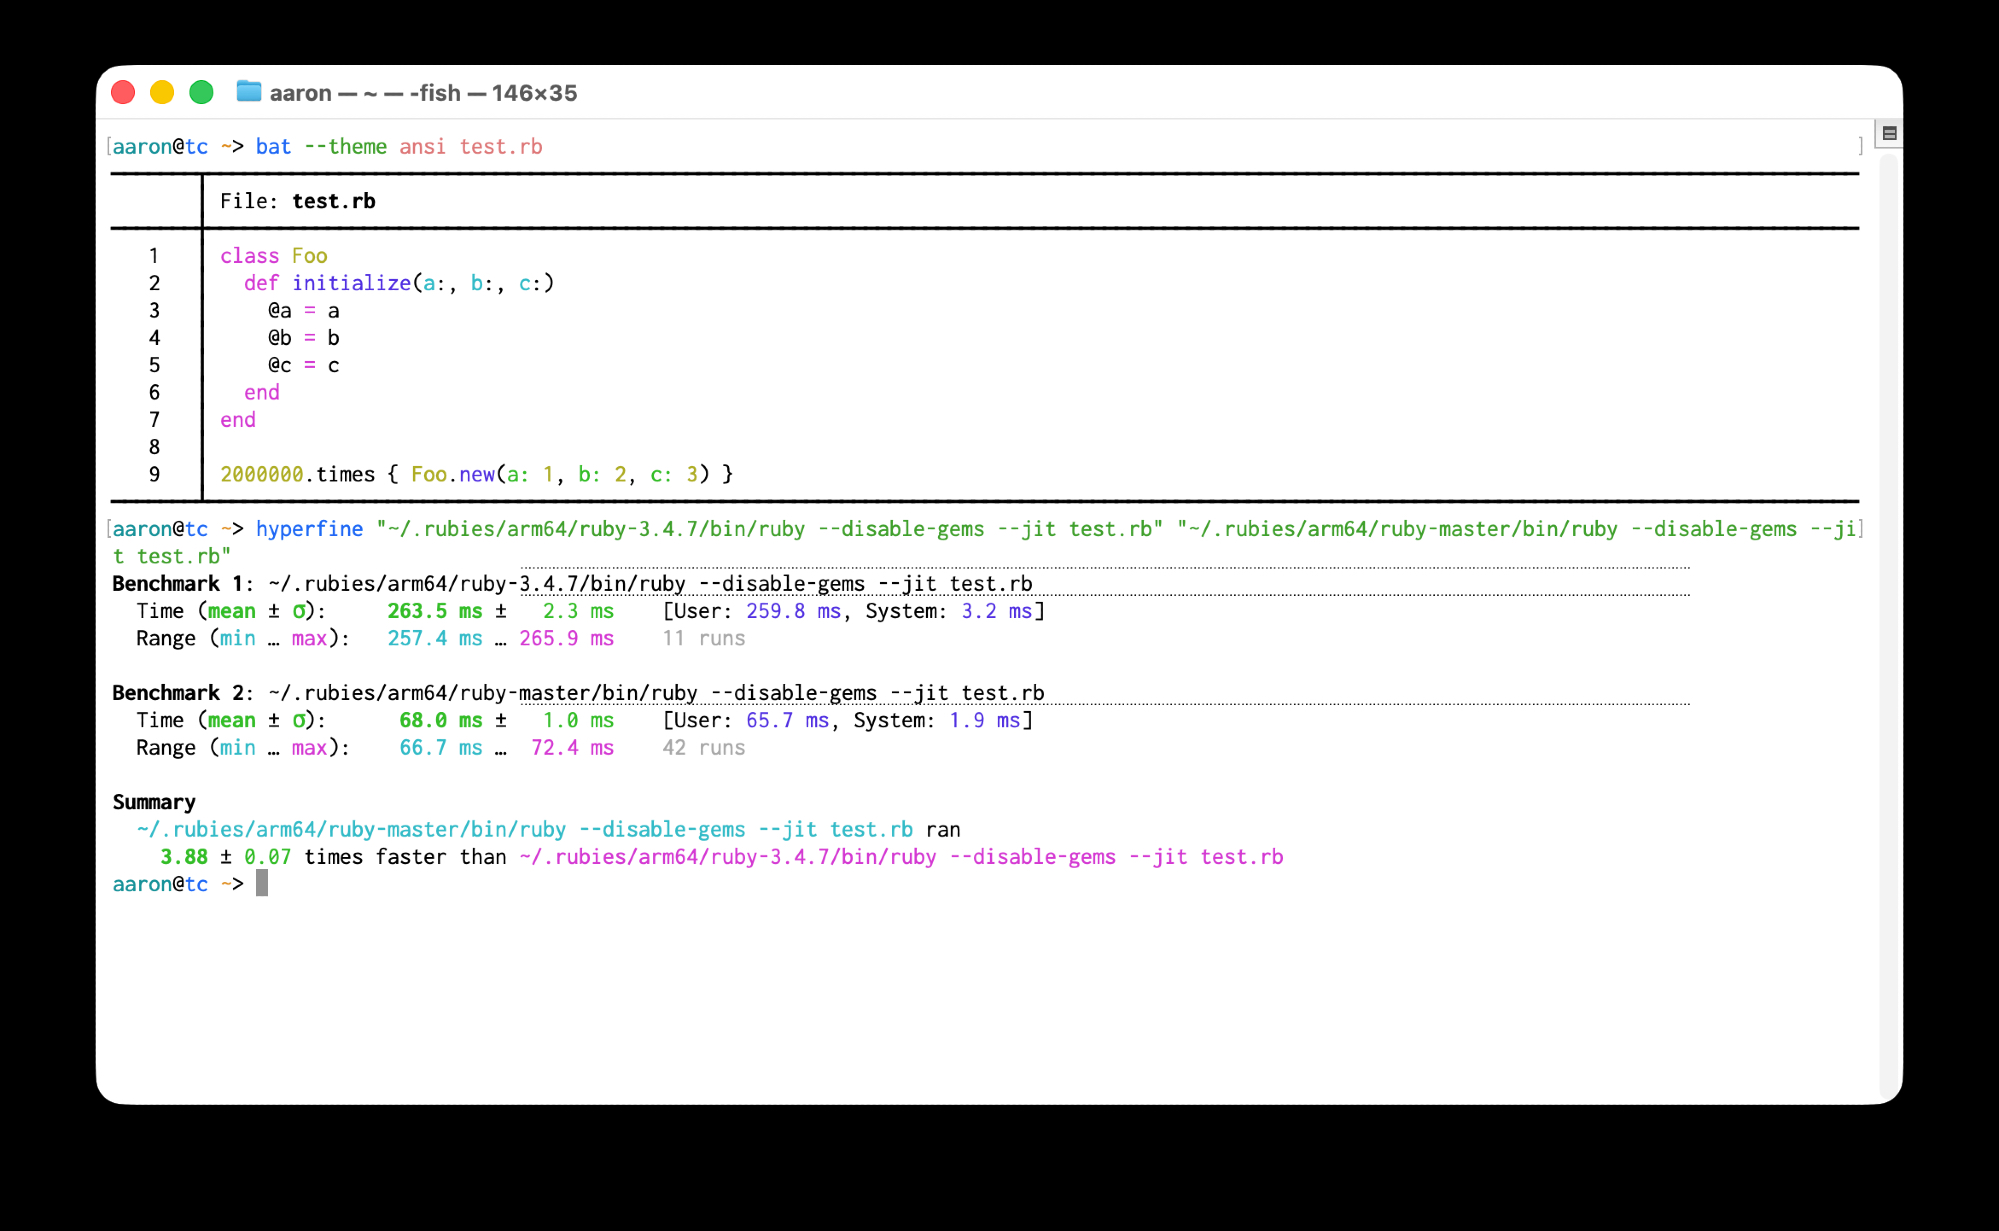The width and height of the screenshot is (1999, 1231).
Task: Click the 'Benchmark 2' heading
Action: pos(176,693)
